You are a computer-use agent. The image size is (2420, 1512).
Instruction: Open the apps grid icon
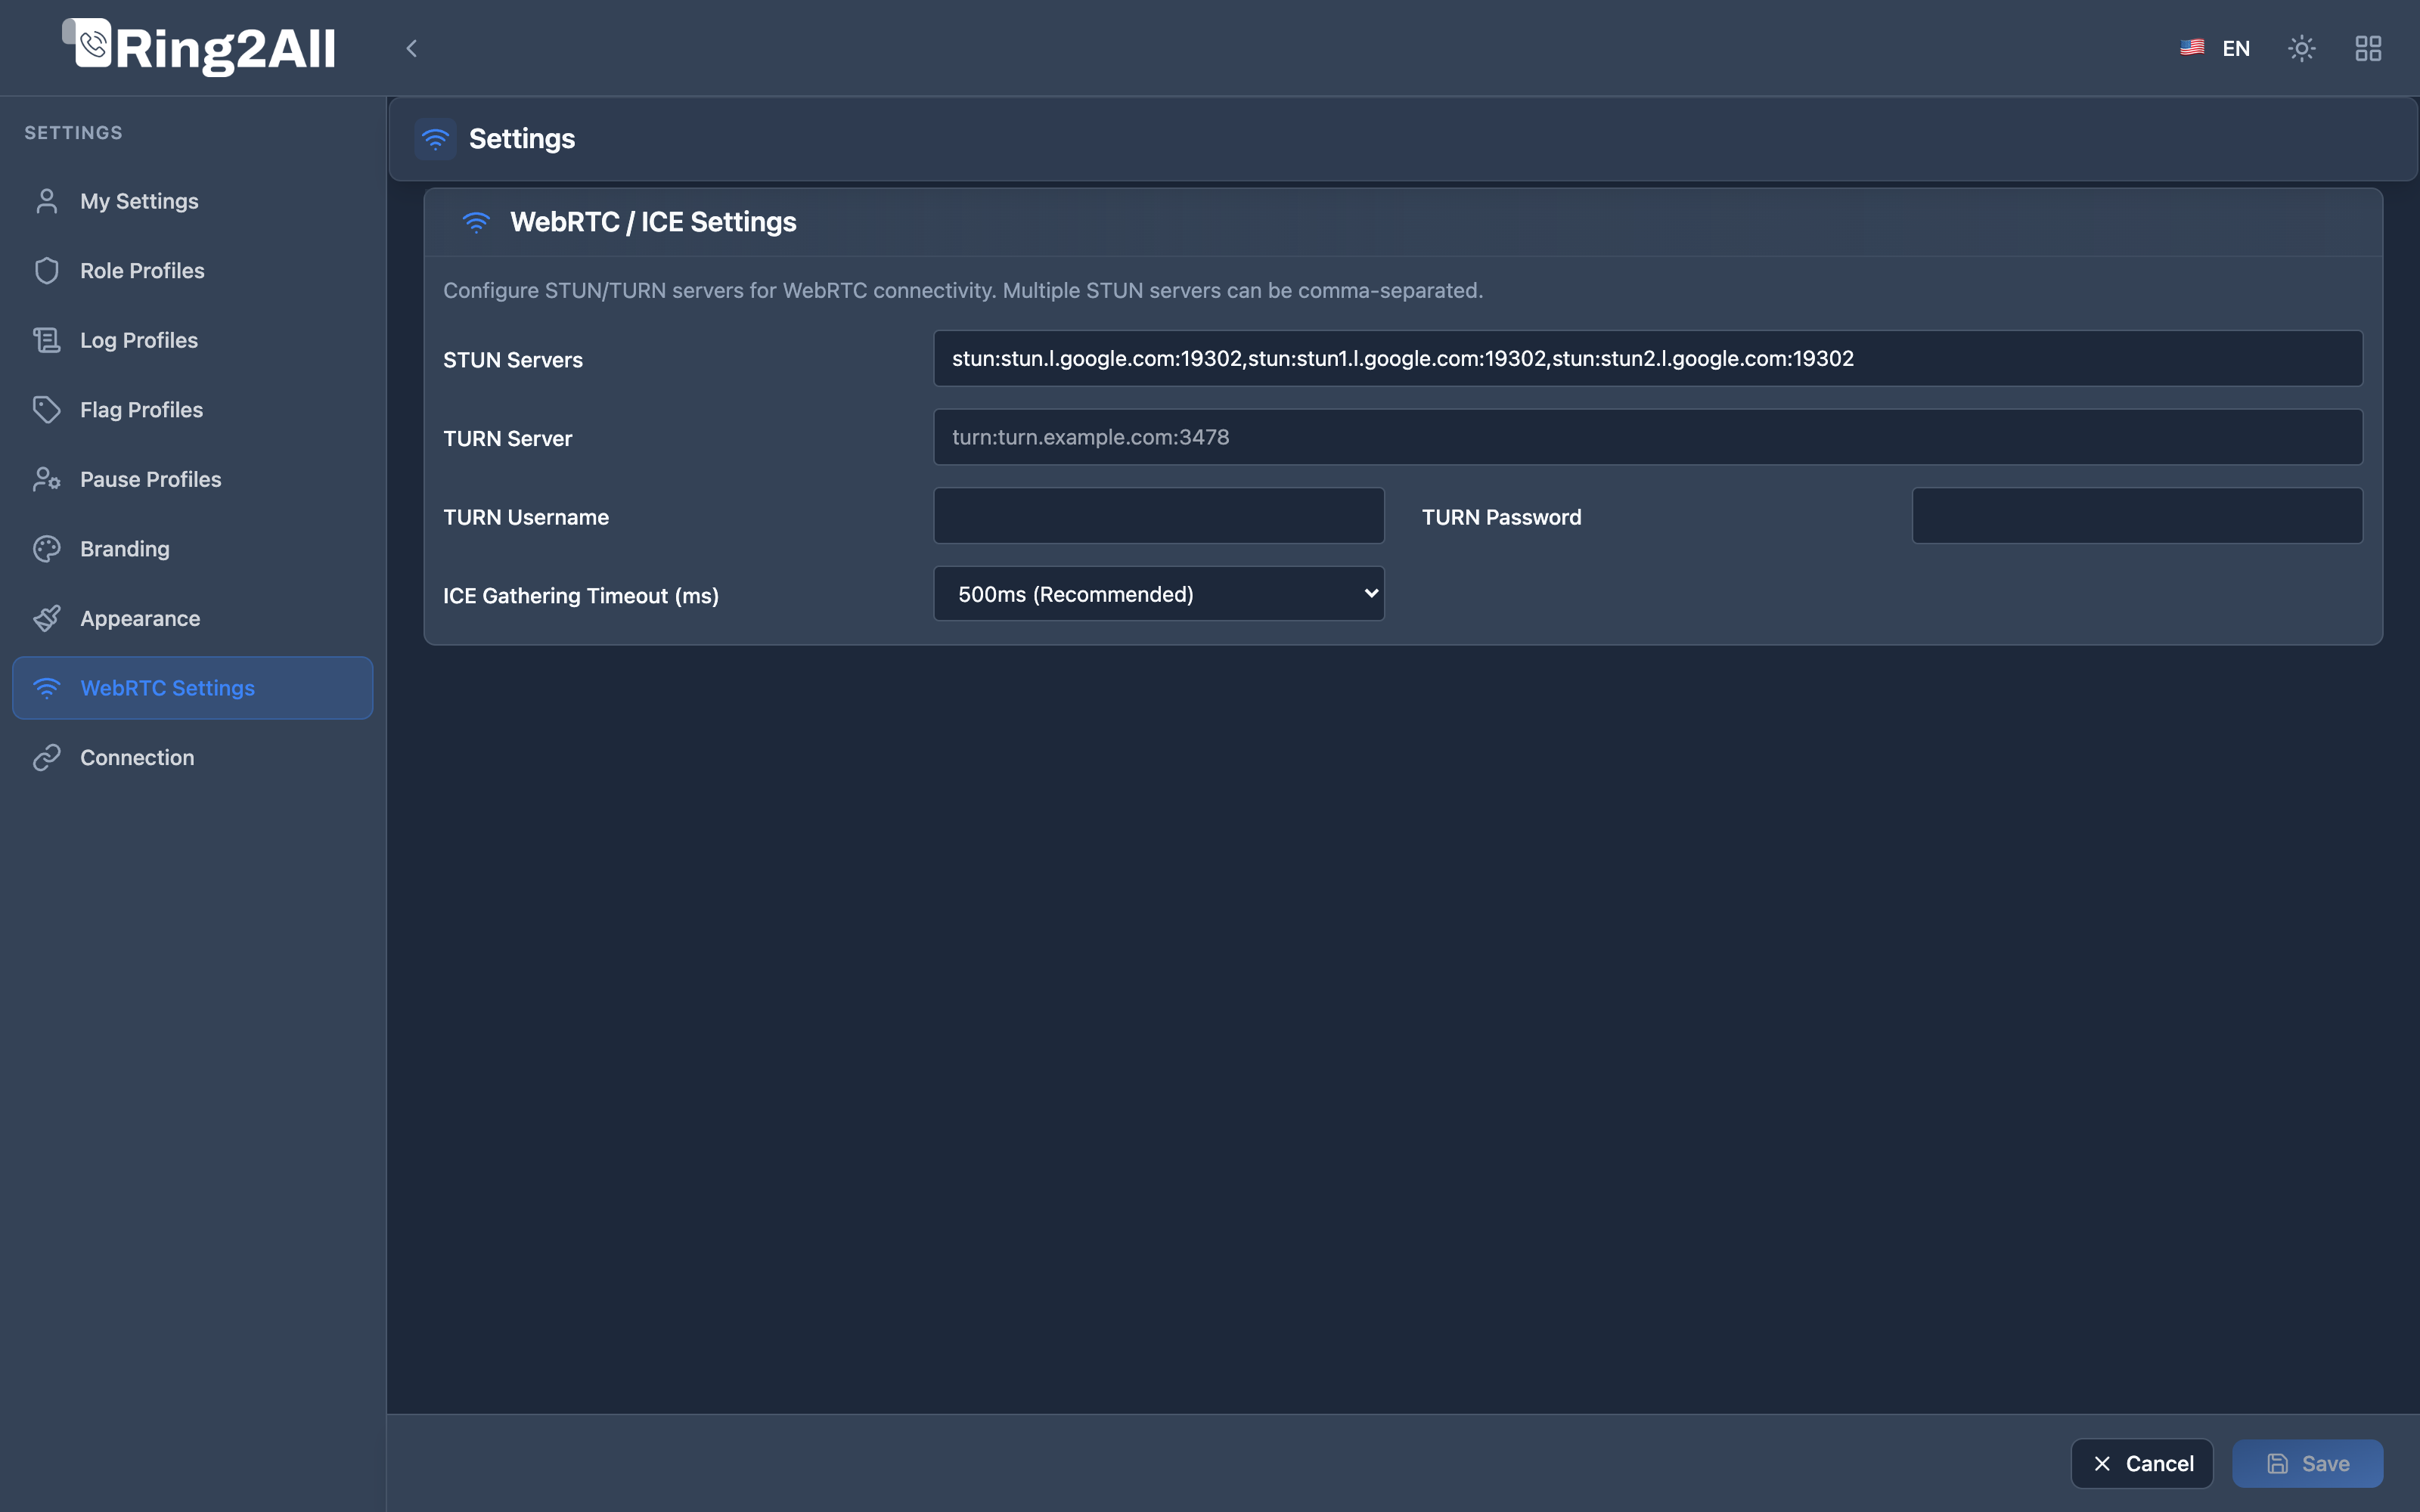click(2368, 48)
